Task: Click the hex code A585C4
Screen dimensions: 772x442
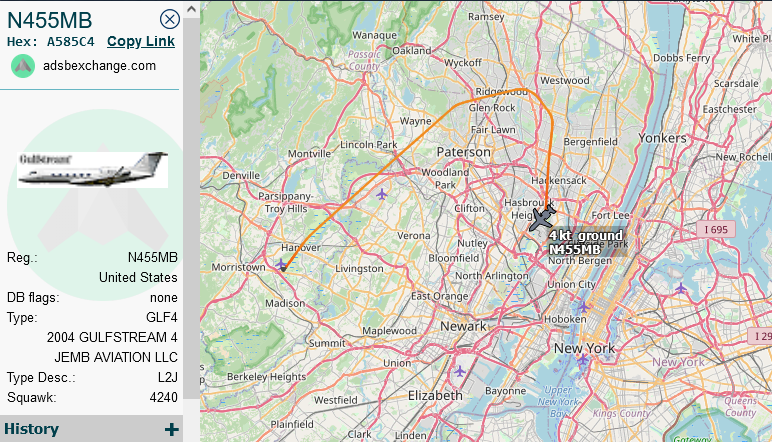Action: point(70,42)
